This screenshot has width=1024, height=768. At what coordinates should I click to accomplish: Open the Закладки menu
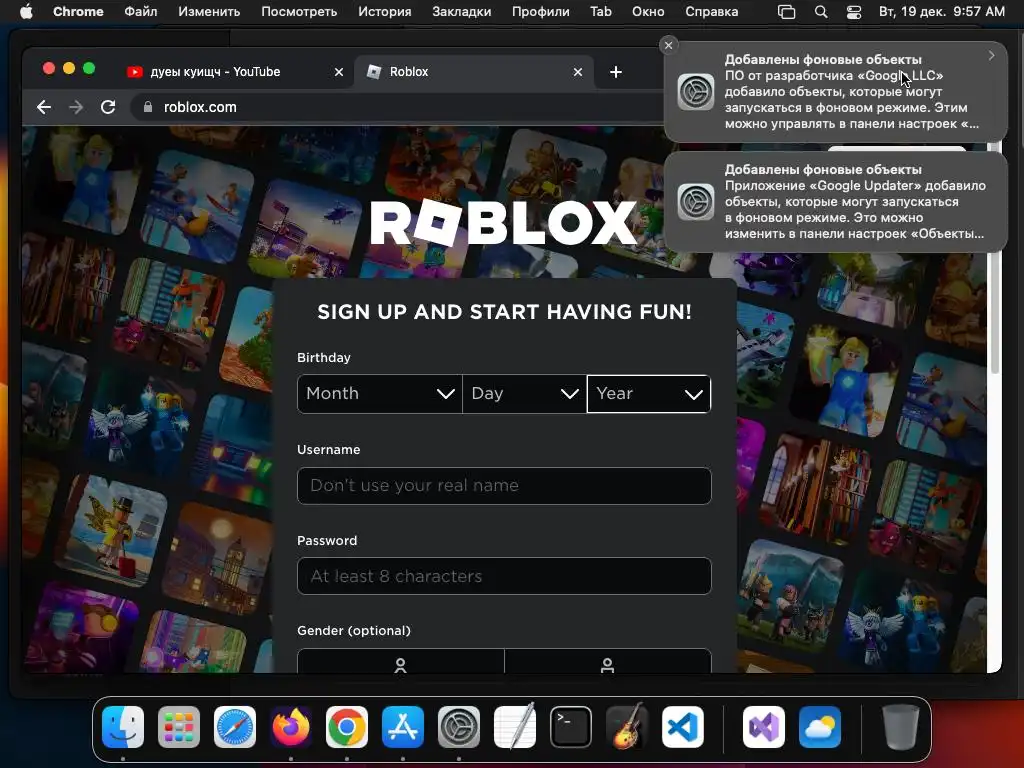click(x=462, y=12)
